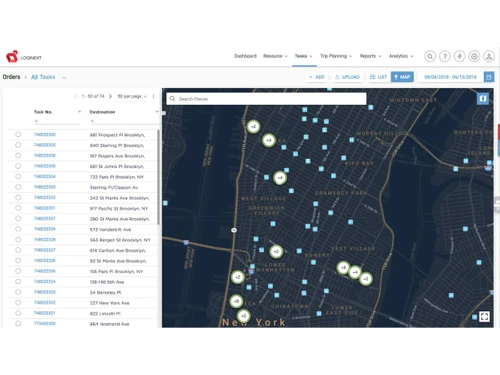The height and width of the screenshot is (375, 500).
Task: Click the '614 Carlton Ave Brooklyn' destination
Action: [x=117, y=250]
